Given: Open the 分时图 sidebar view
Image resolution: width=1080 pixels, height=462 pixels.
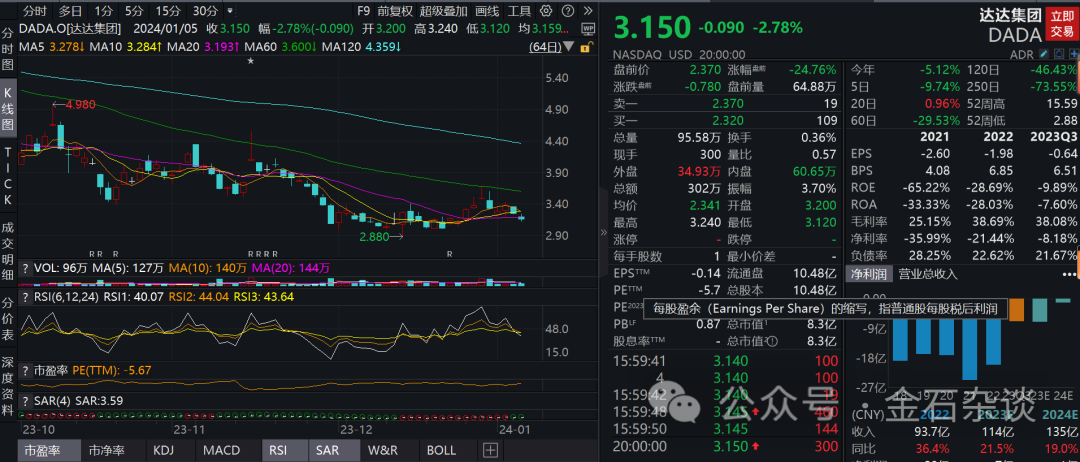Looking at the screenshot, I should point(8,50).
